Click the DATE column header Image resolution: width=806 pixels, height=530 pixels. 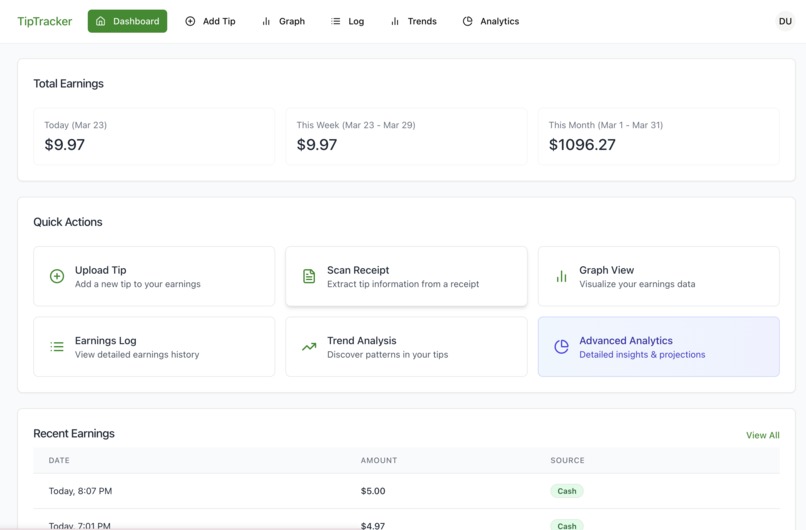click(59, 460)
